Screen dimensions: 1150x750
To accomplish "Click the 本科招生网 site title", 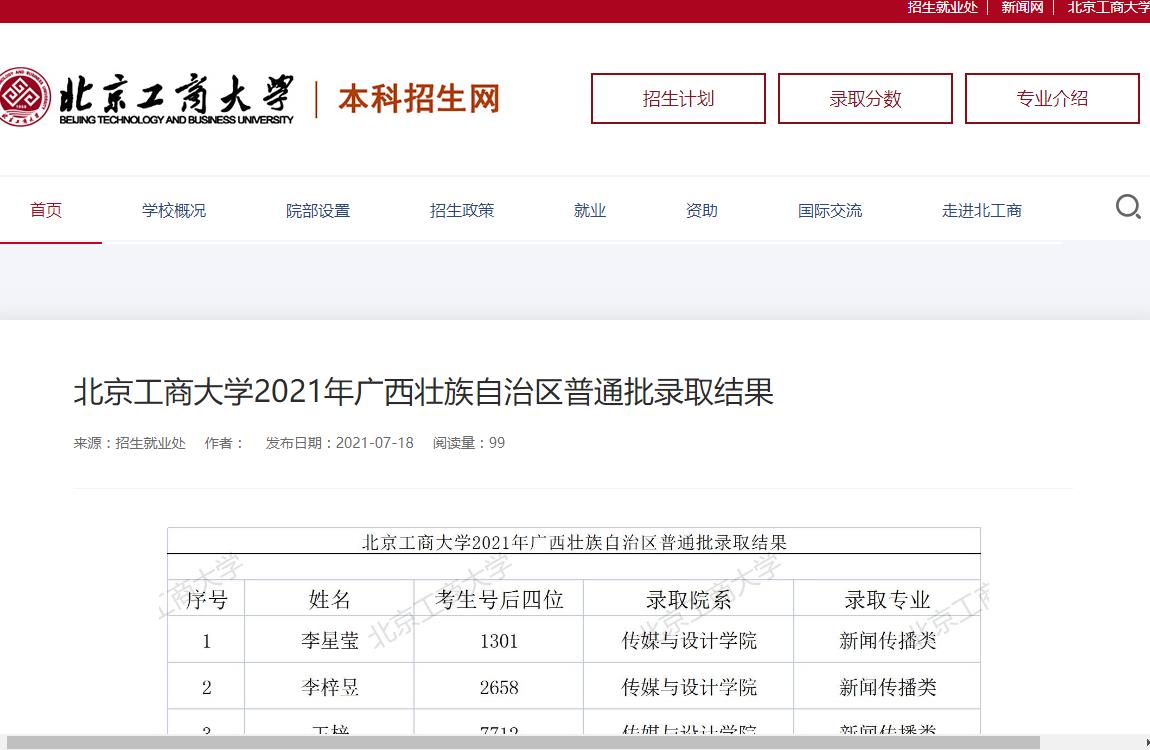I will point(419,98).
